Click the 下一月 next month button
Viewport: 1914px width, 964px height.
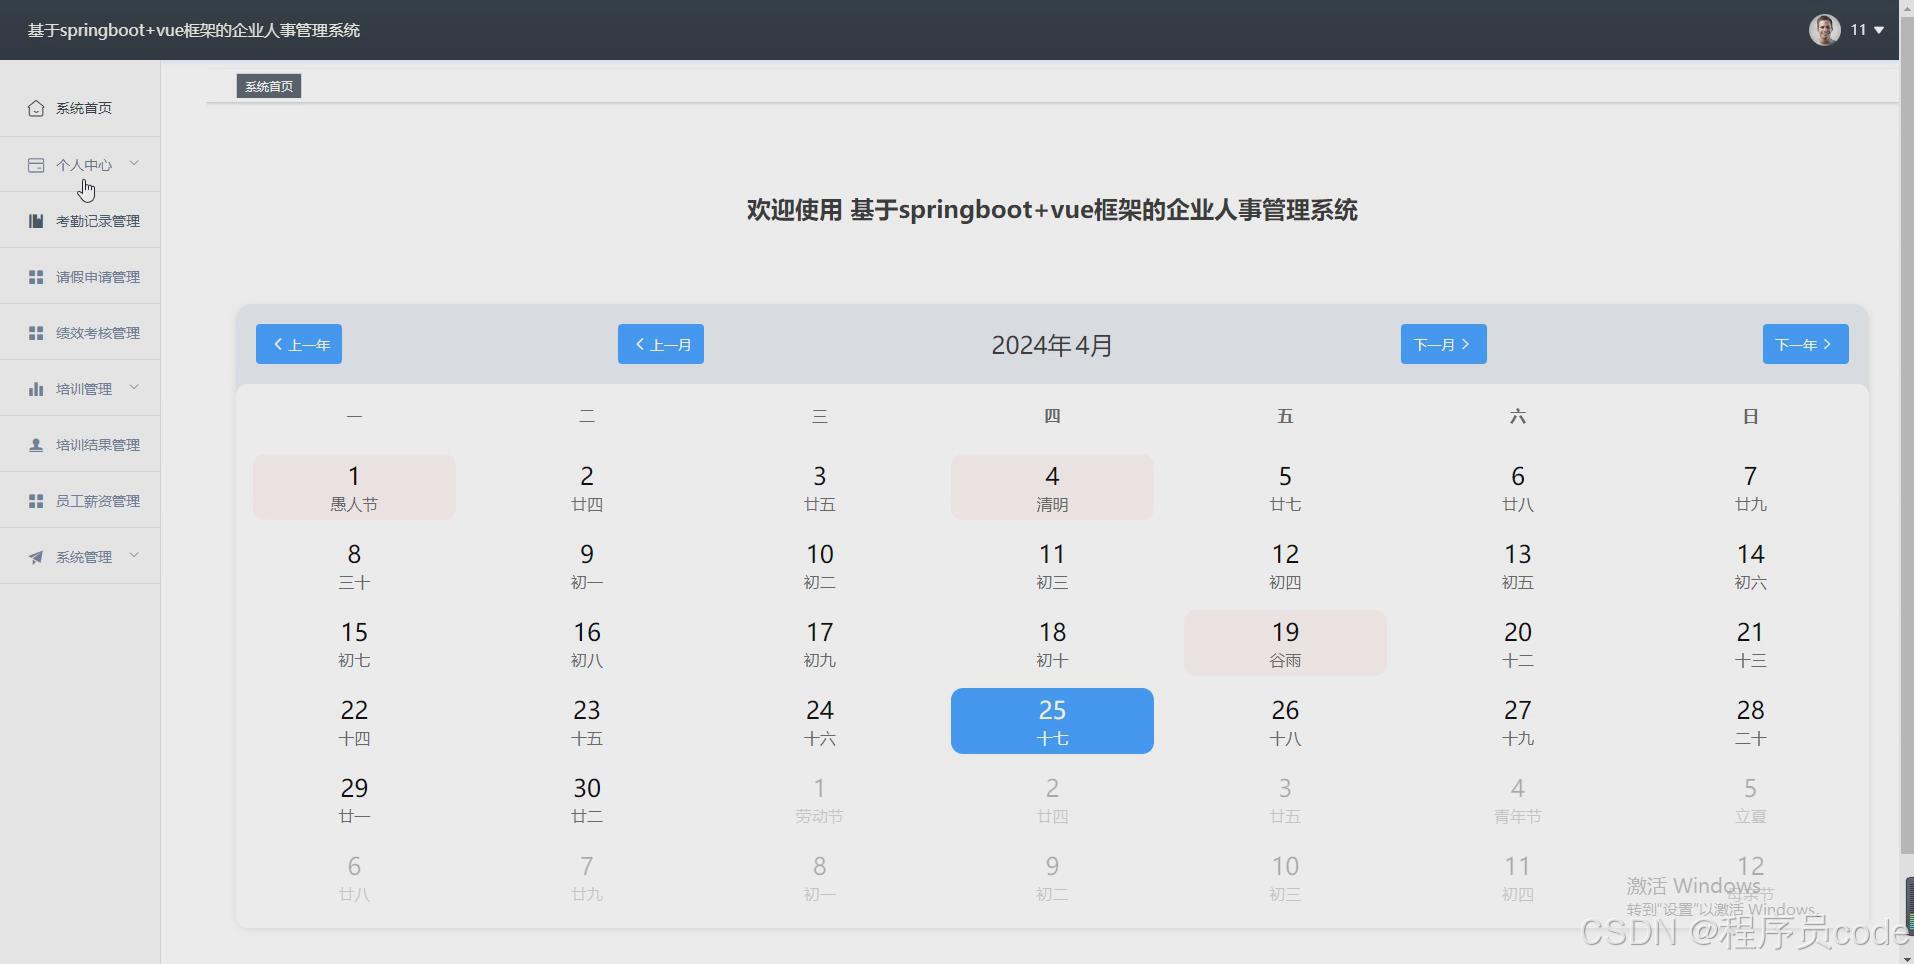point(1443,344)
